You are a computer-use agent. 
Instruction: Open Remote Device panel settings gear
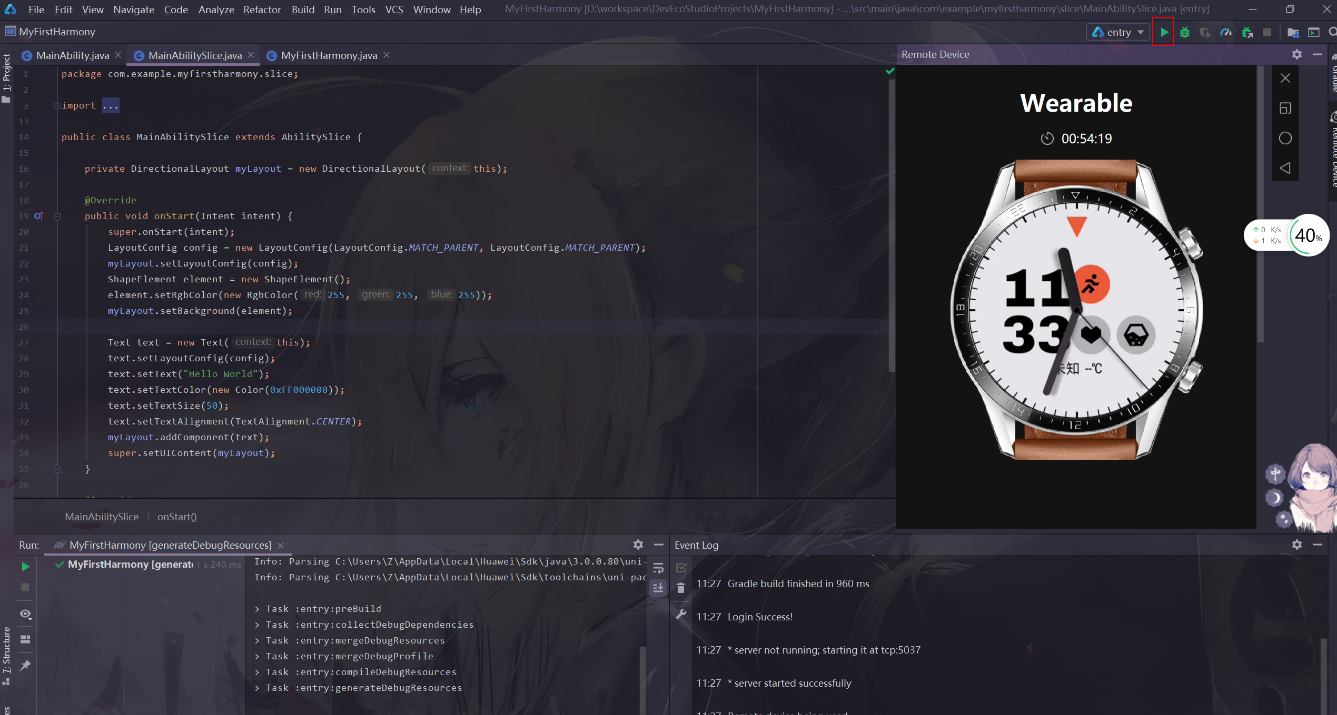pyautogui.click(x=1297, y=54)
